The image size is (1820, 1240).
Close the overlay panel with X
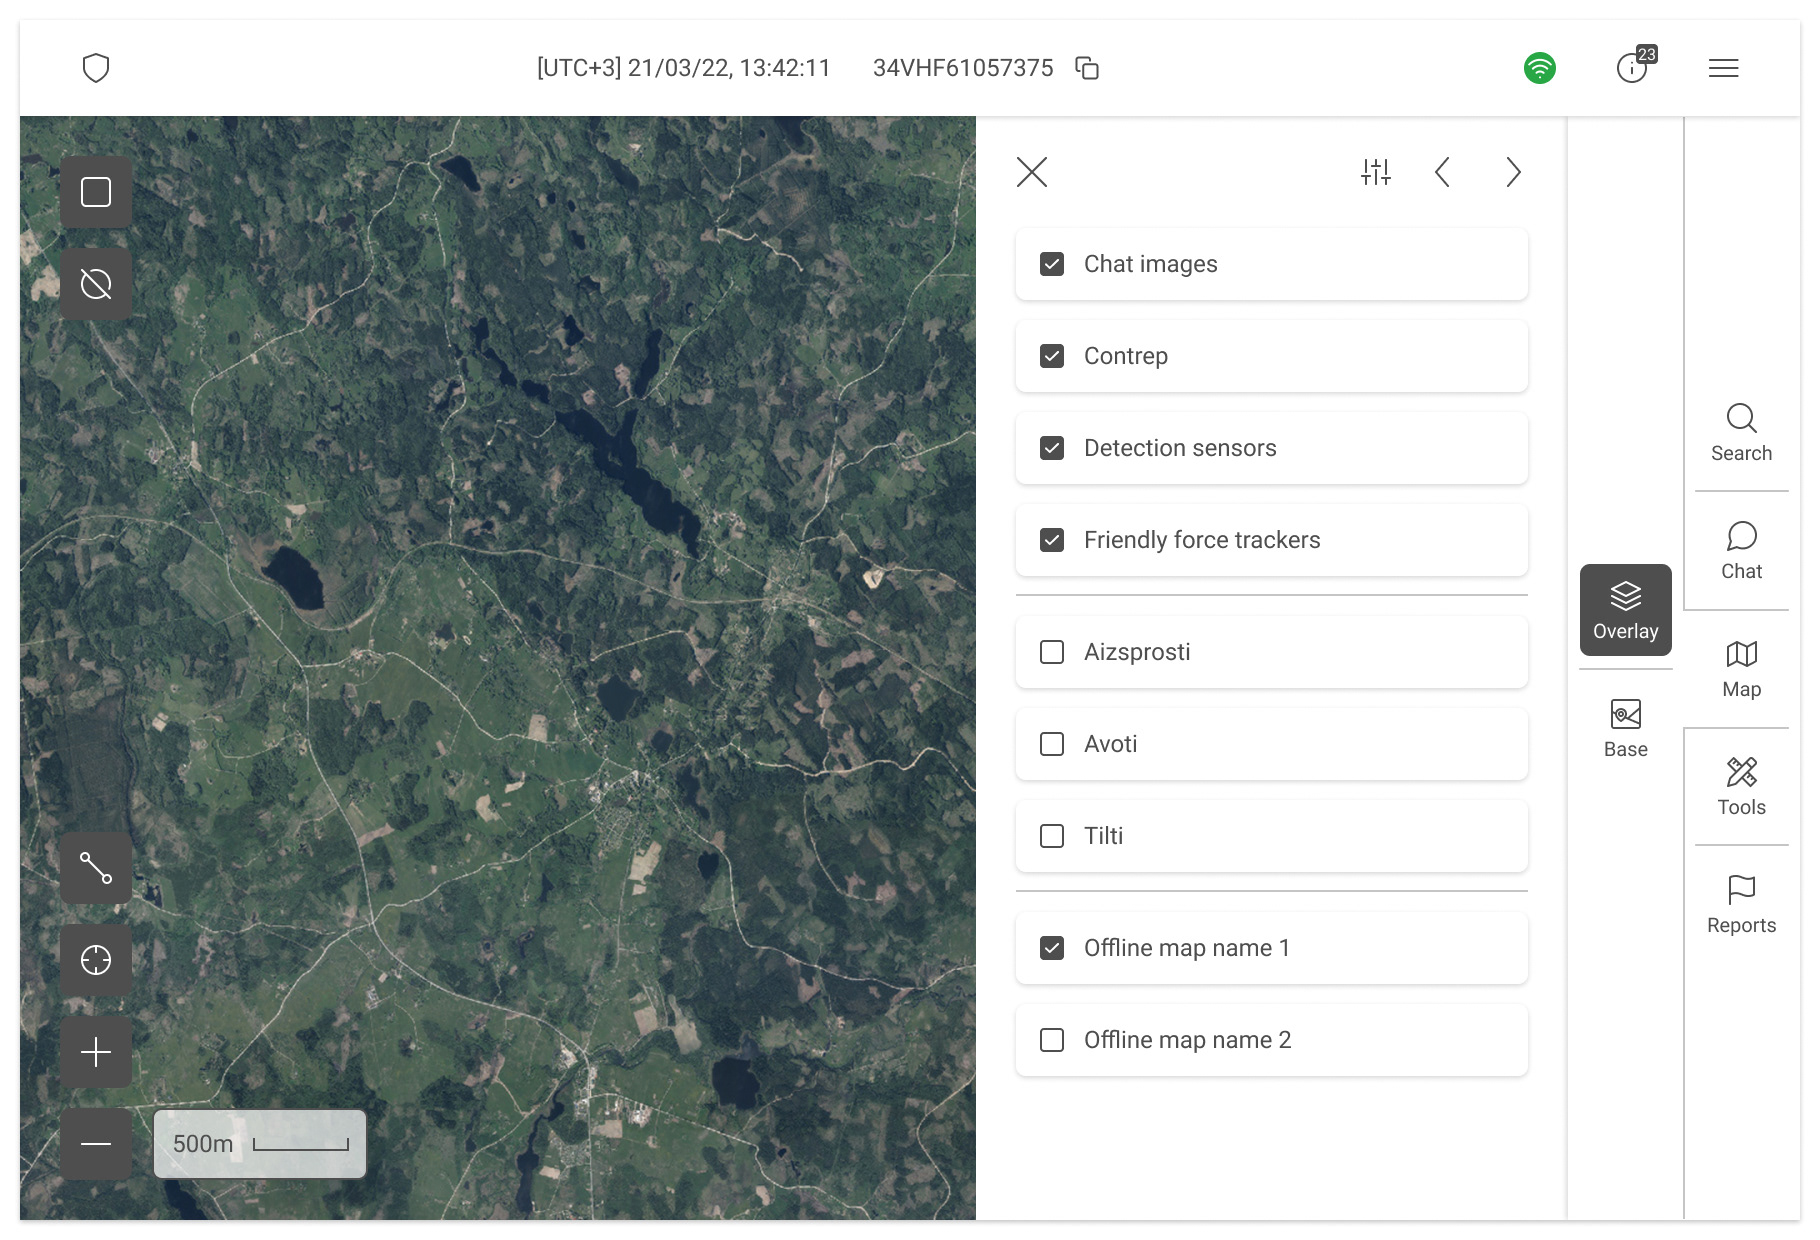pyautogui.click(x=1032, y=172)
